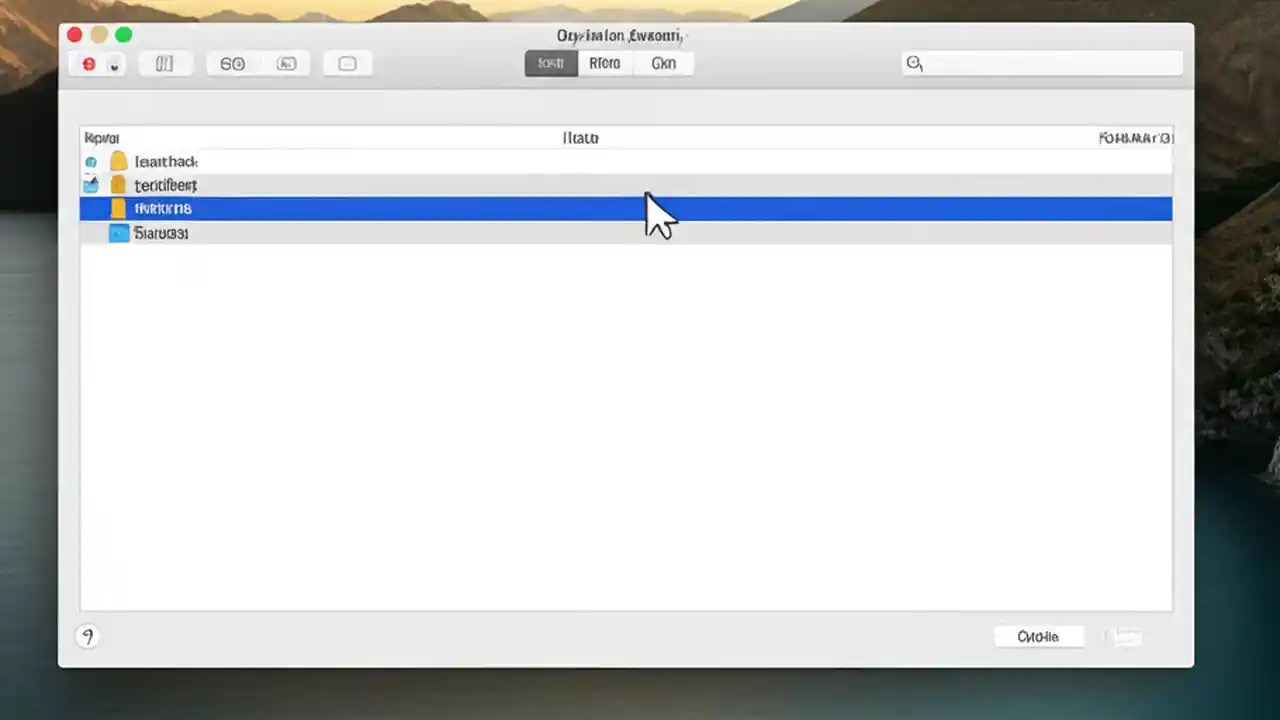This screenshot has height=720, width=1280.
Task: Select the blue external drive icon beside teritfeert
Action: [x=91, y=185]
